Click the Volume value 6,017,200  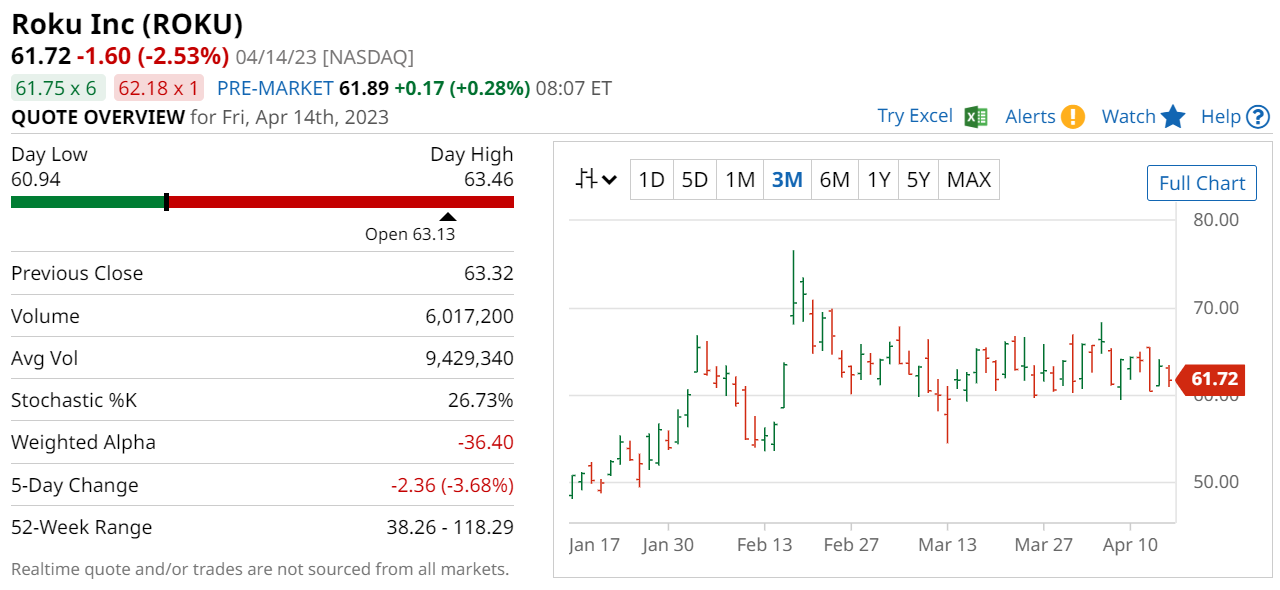pyautogui.click(x=469, y=316)
